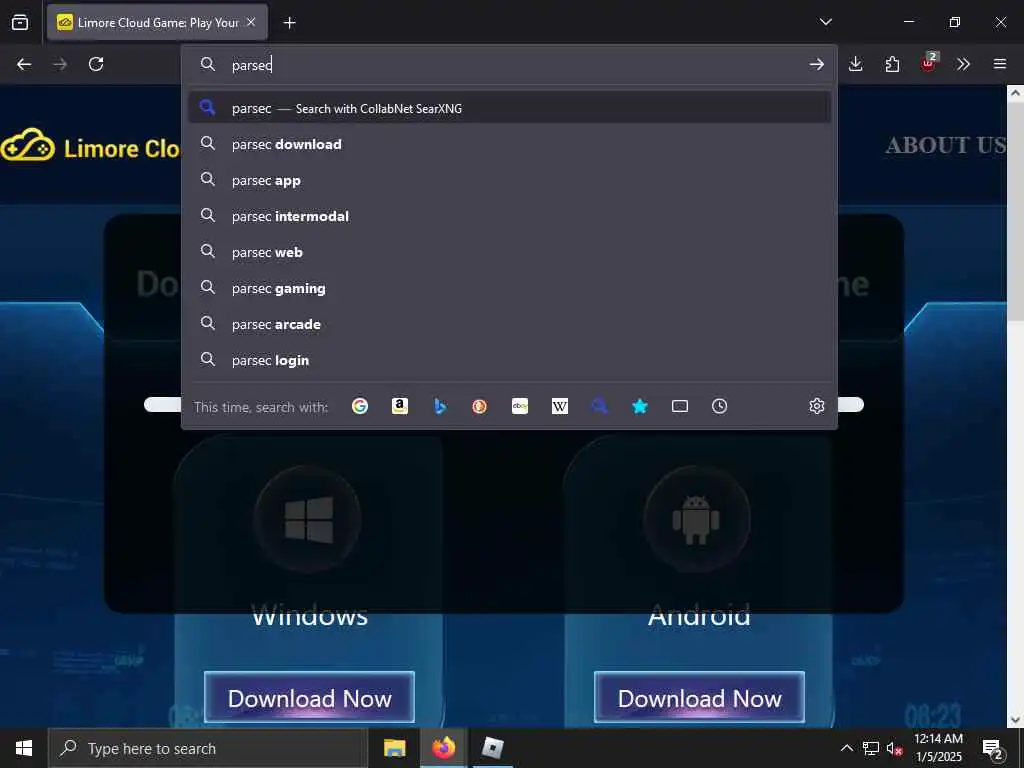Open a new tab
The width and height of the screenshot is (1024, 768).
click(289, 23)
